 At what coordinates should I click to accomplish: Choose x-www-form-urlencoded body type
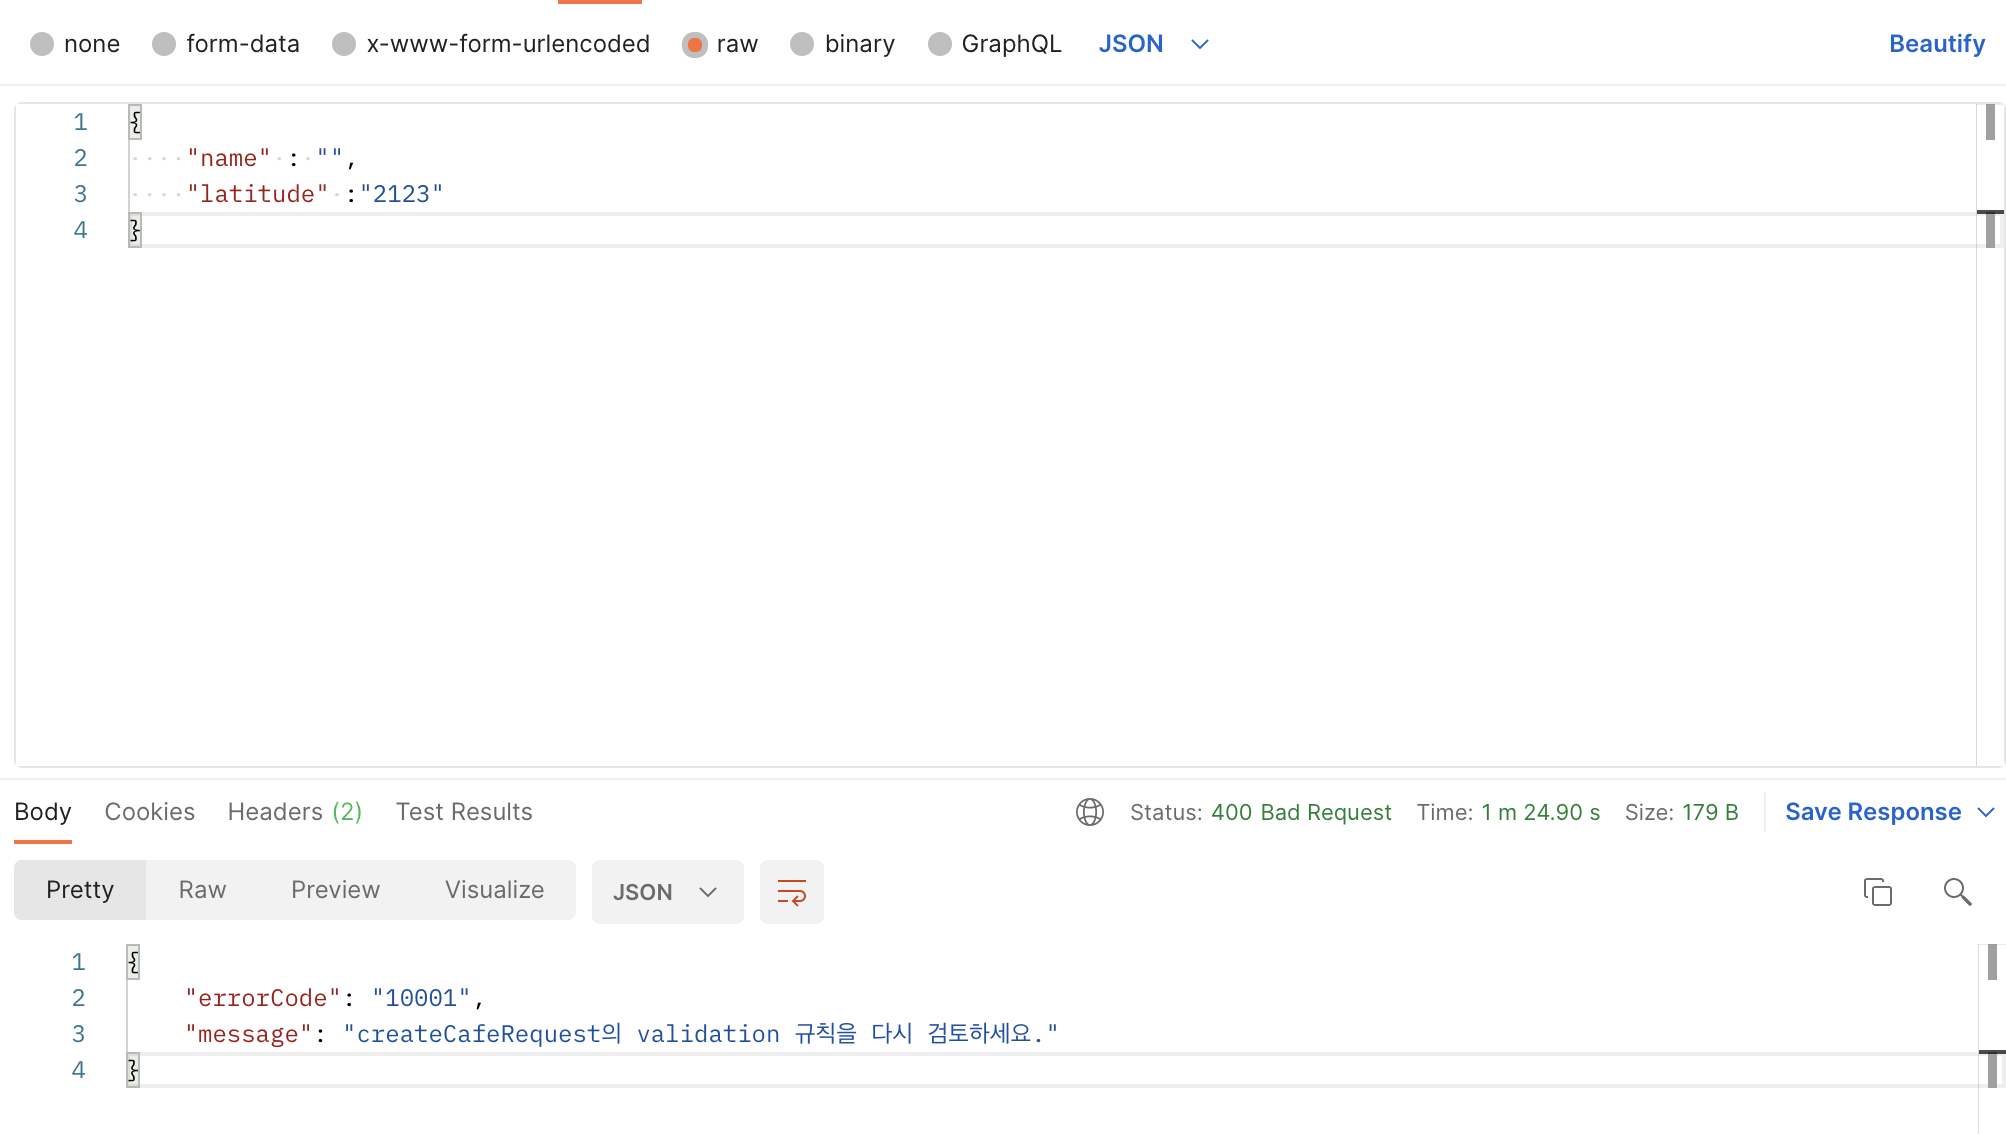344,44
